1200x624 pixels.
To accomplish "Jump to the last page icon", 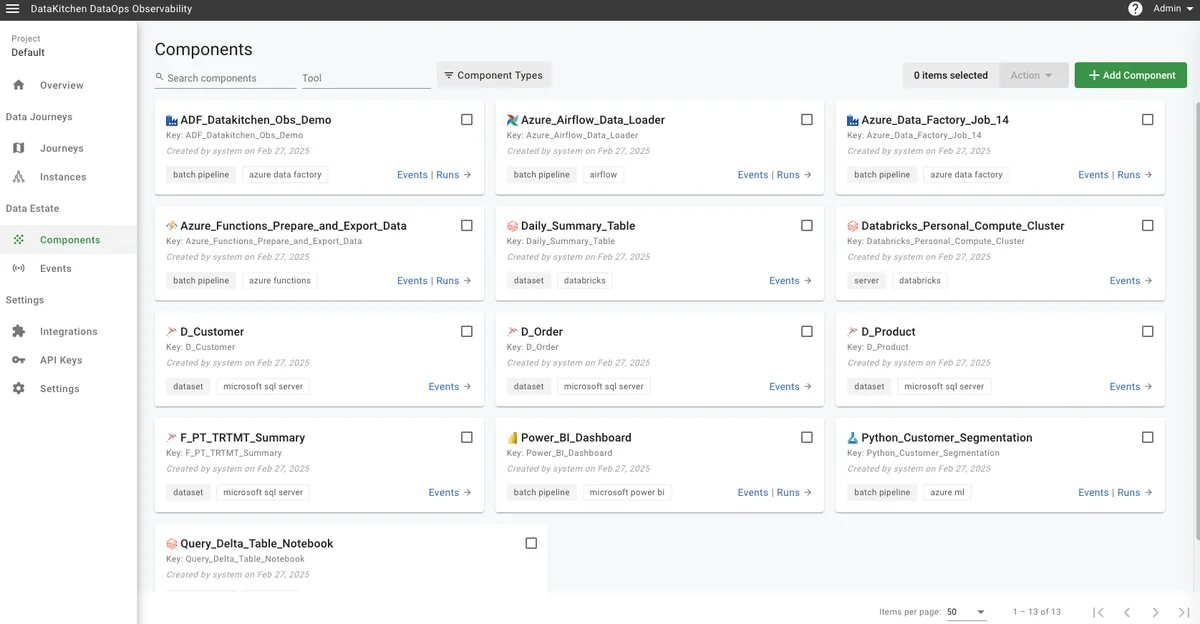I will click(x=1184, y=612).
